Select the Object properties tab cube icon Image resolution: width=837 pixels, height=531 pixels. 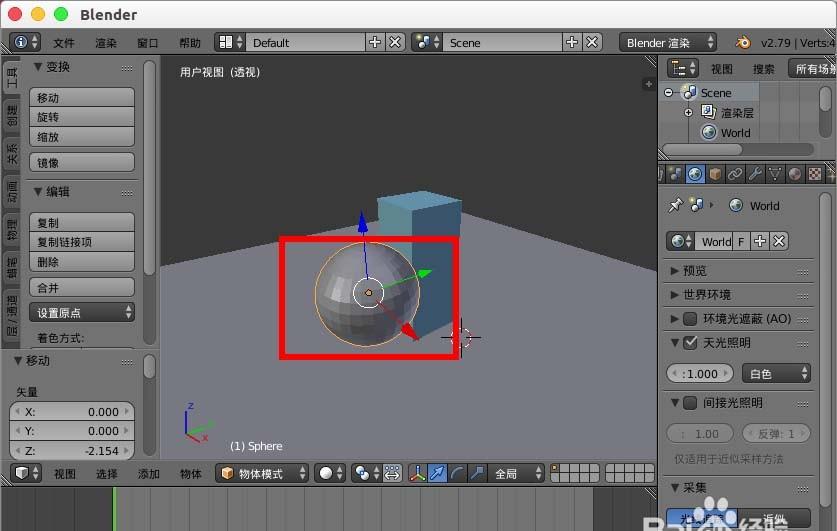click(715, 174)
